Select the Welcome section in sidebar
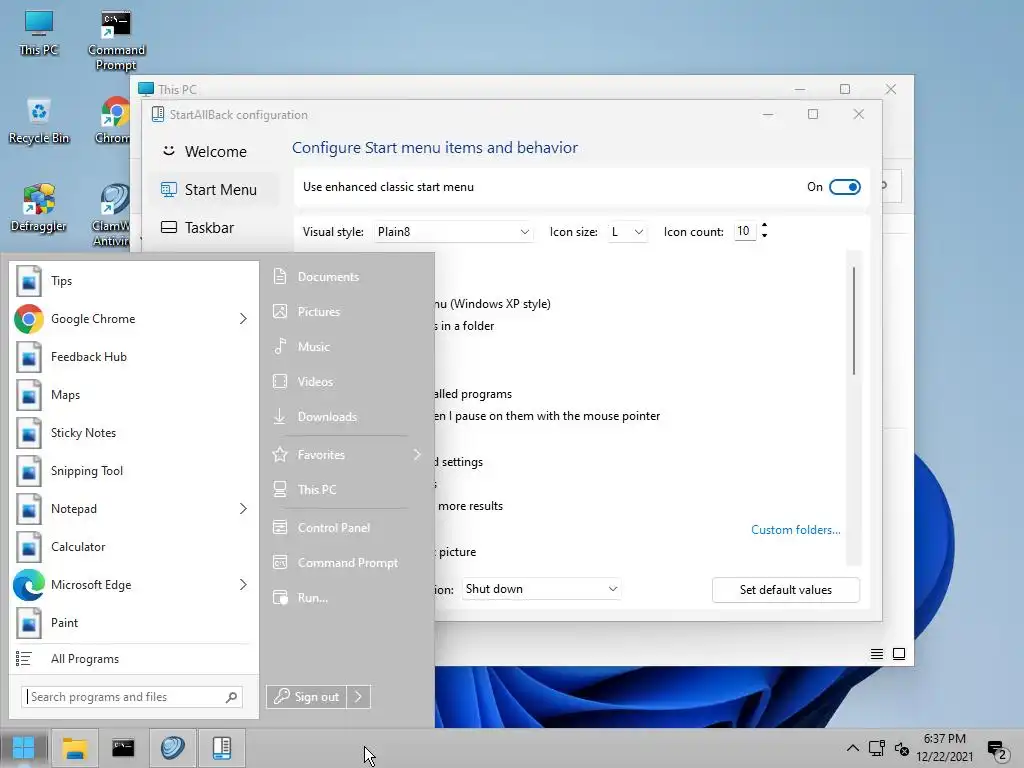 [214, 152]
